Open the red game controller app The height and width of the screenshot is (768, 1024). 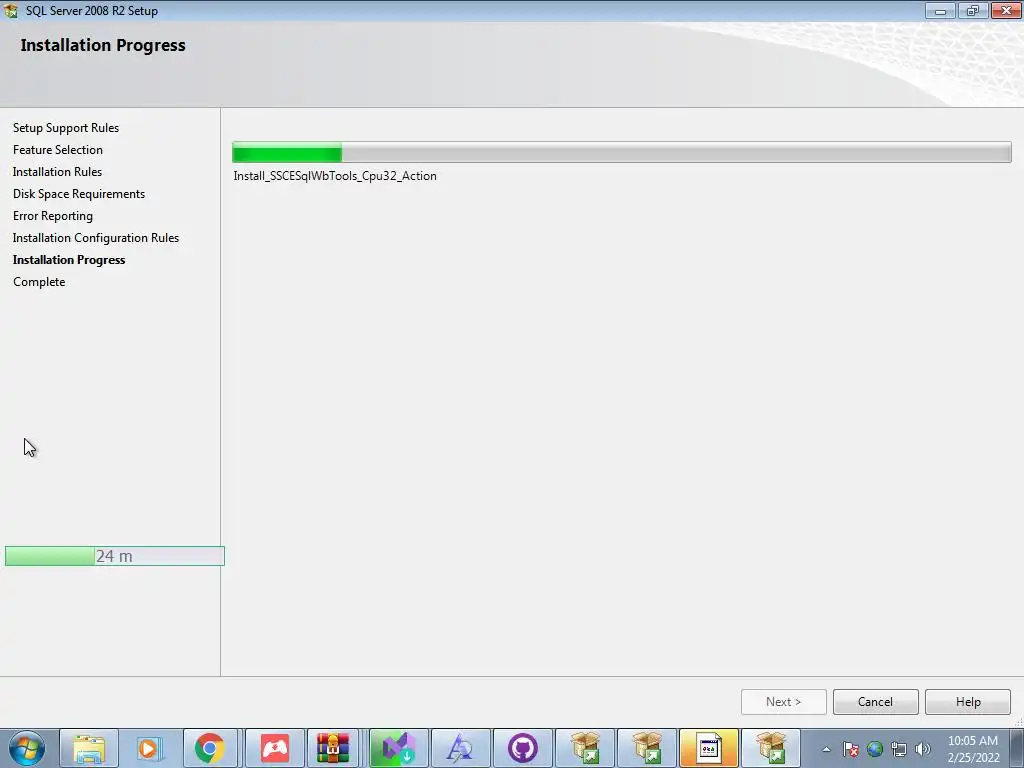pos(275,748)
